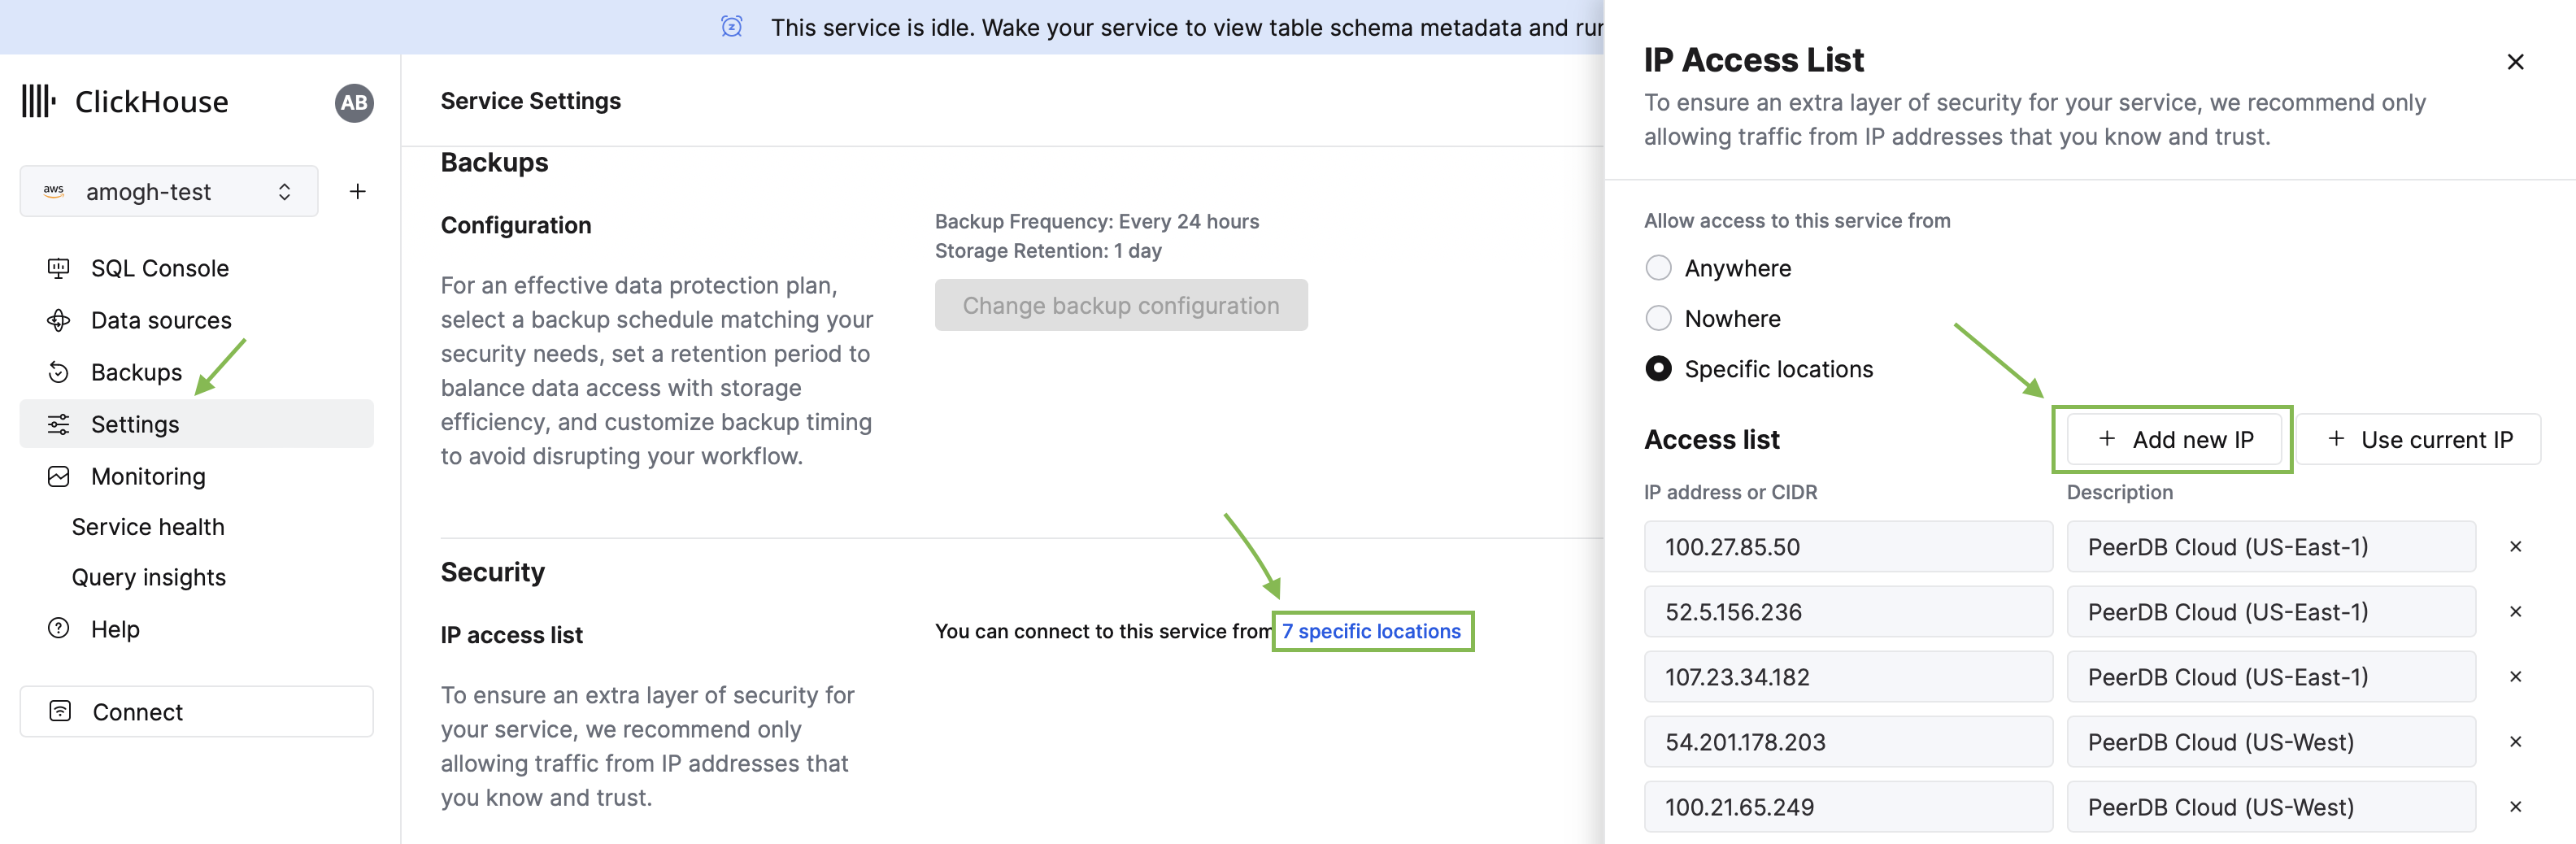Click the Description column label

(2120, 492)
